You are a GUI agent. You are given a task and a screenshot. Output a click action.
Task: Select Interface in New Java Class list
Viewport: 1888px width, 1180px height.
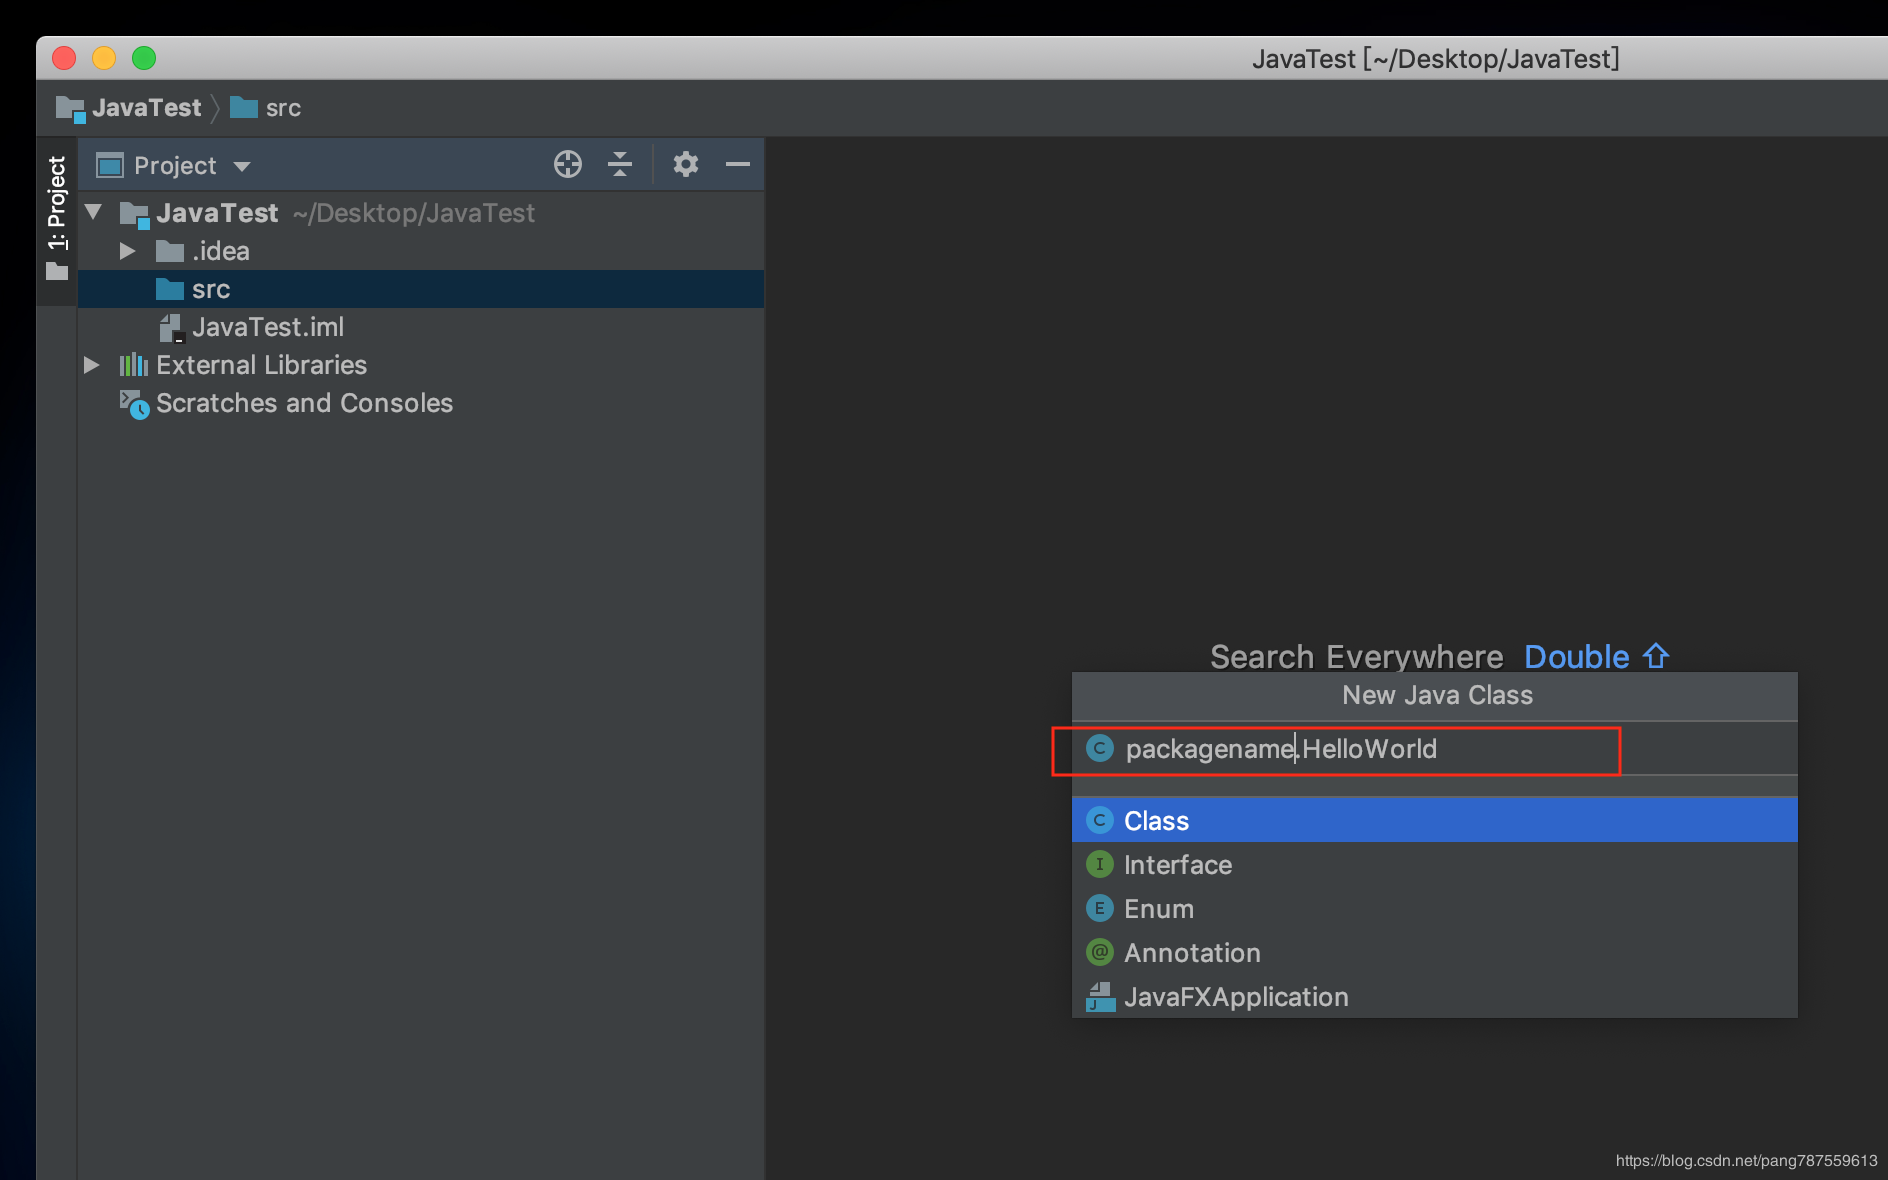1434,864
